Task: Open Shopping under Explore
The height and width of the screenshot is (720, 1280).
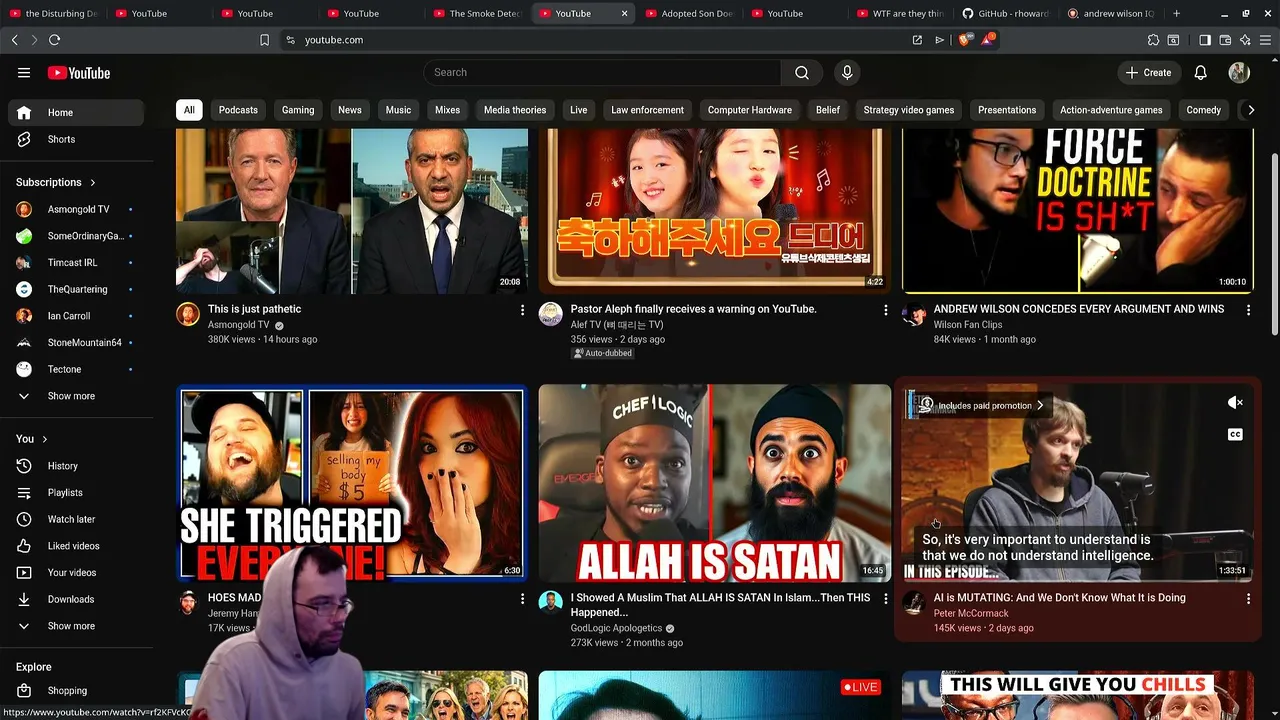Action: [76, 690]
